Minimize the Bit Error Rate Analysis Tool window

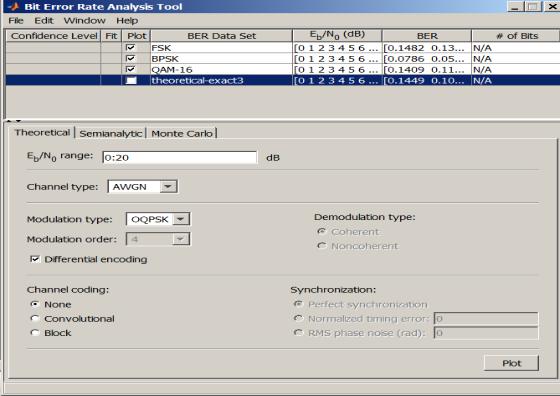coord(515,6)
